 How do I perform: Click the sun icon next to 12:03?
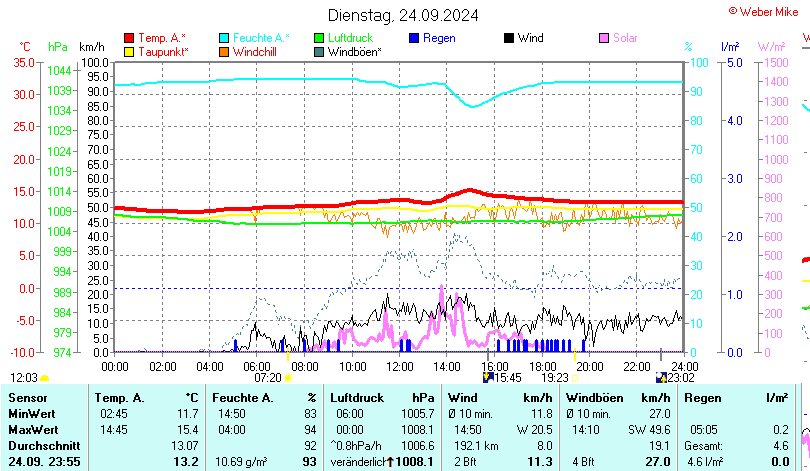coord(44,378)
